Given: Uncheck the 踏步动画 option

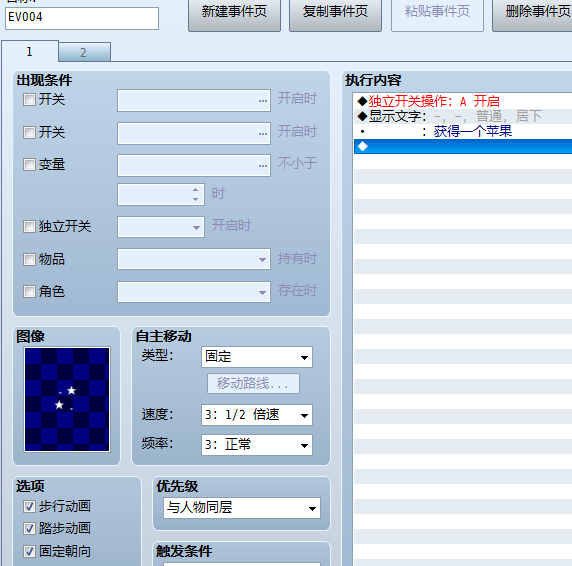Looking at the screenshot, I should tap(29, 528).
